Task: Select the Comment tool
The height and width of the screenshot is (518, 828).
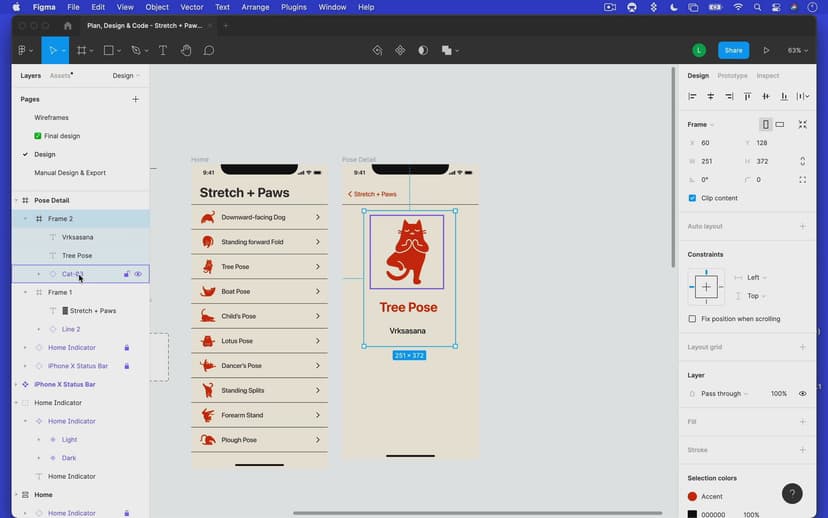Action: pyautogui.click(x=209, y=50)
